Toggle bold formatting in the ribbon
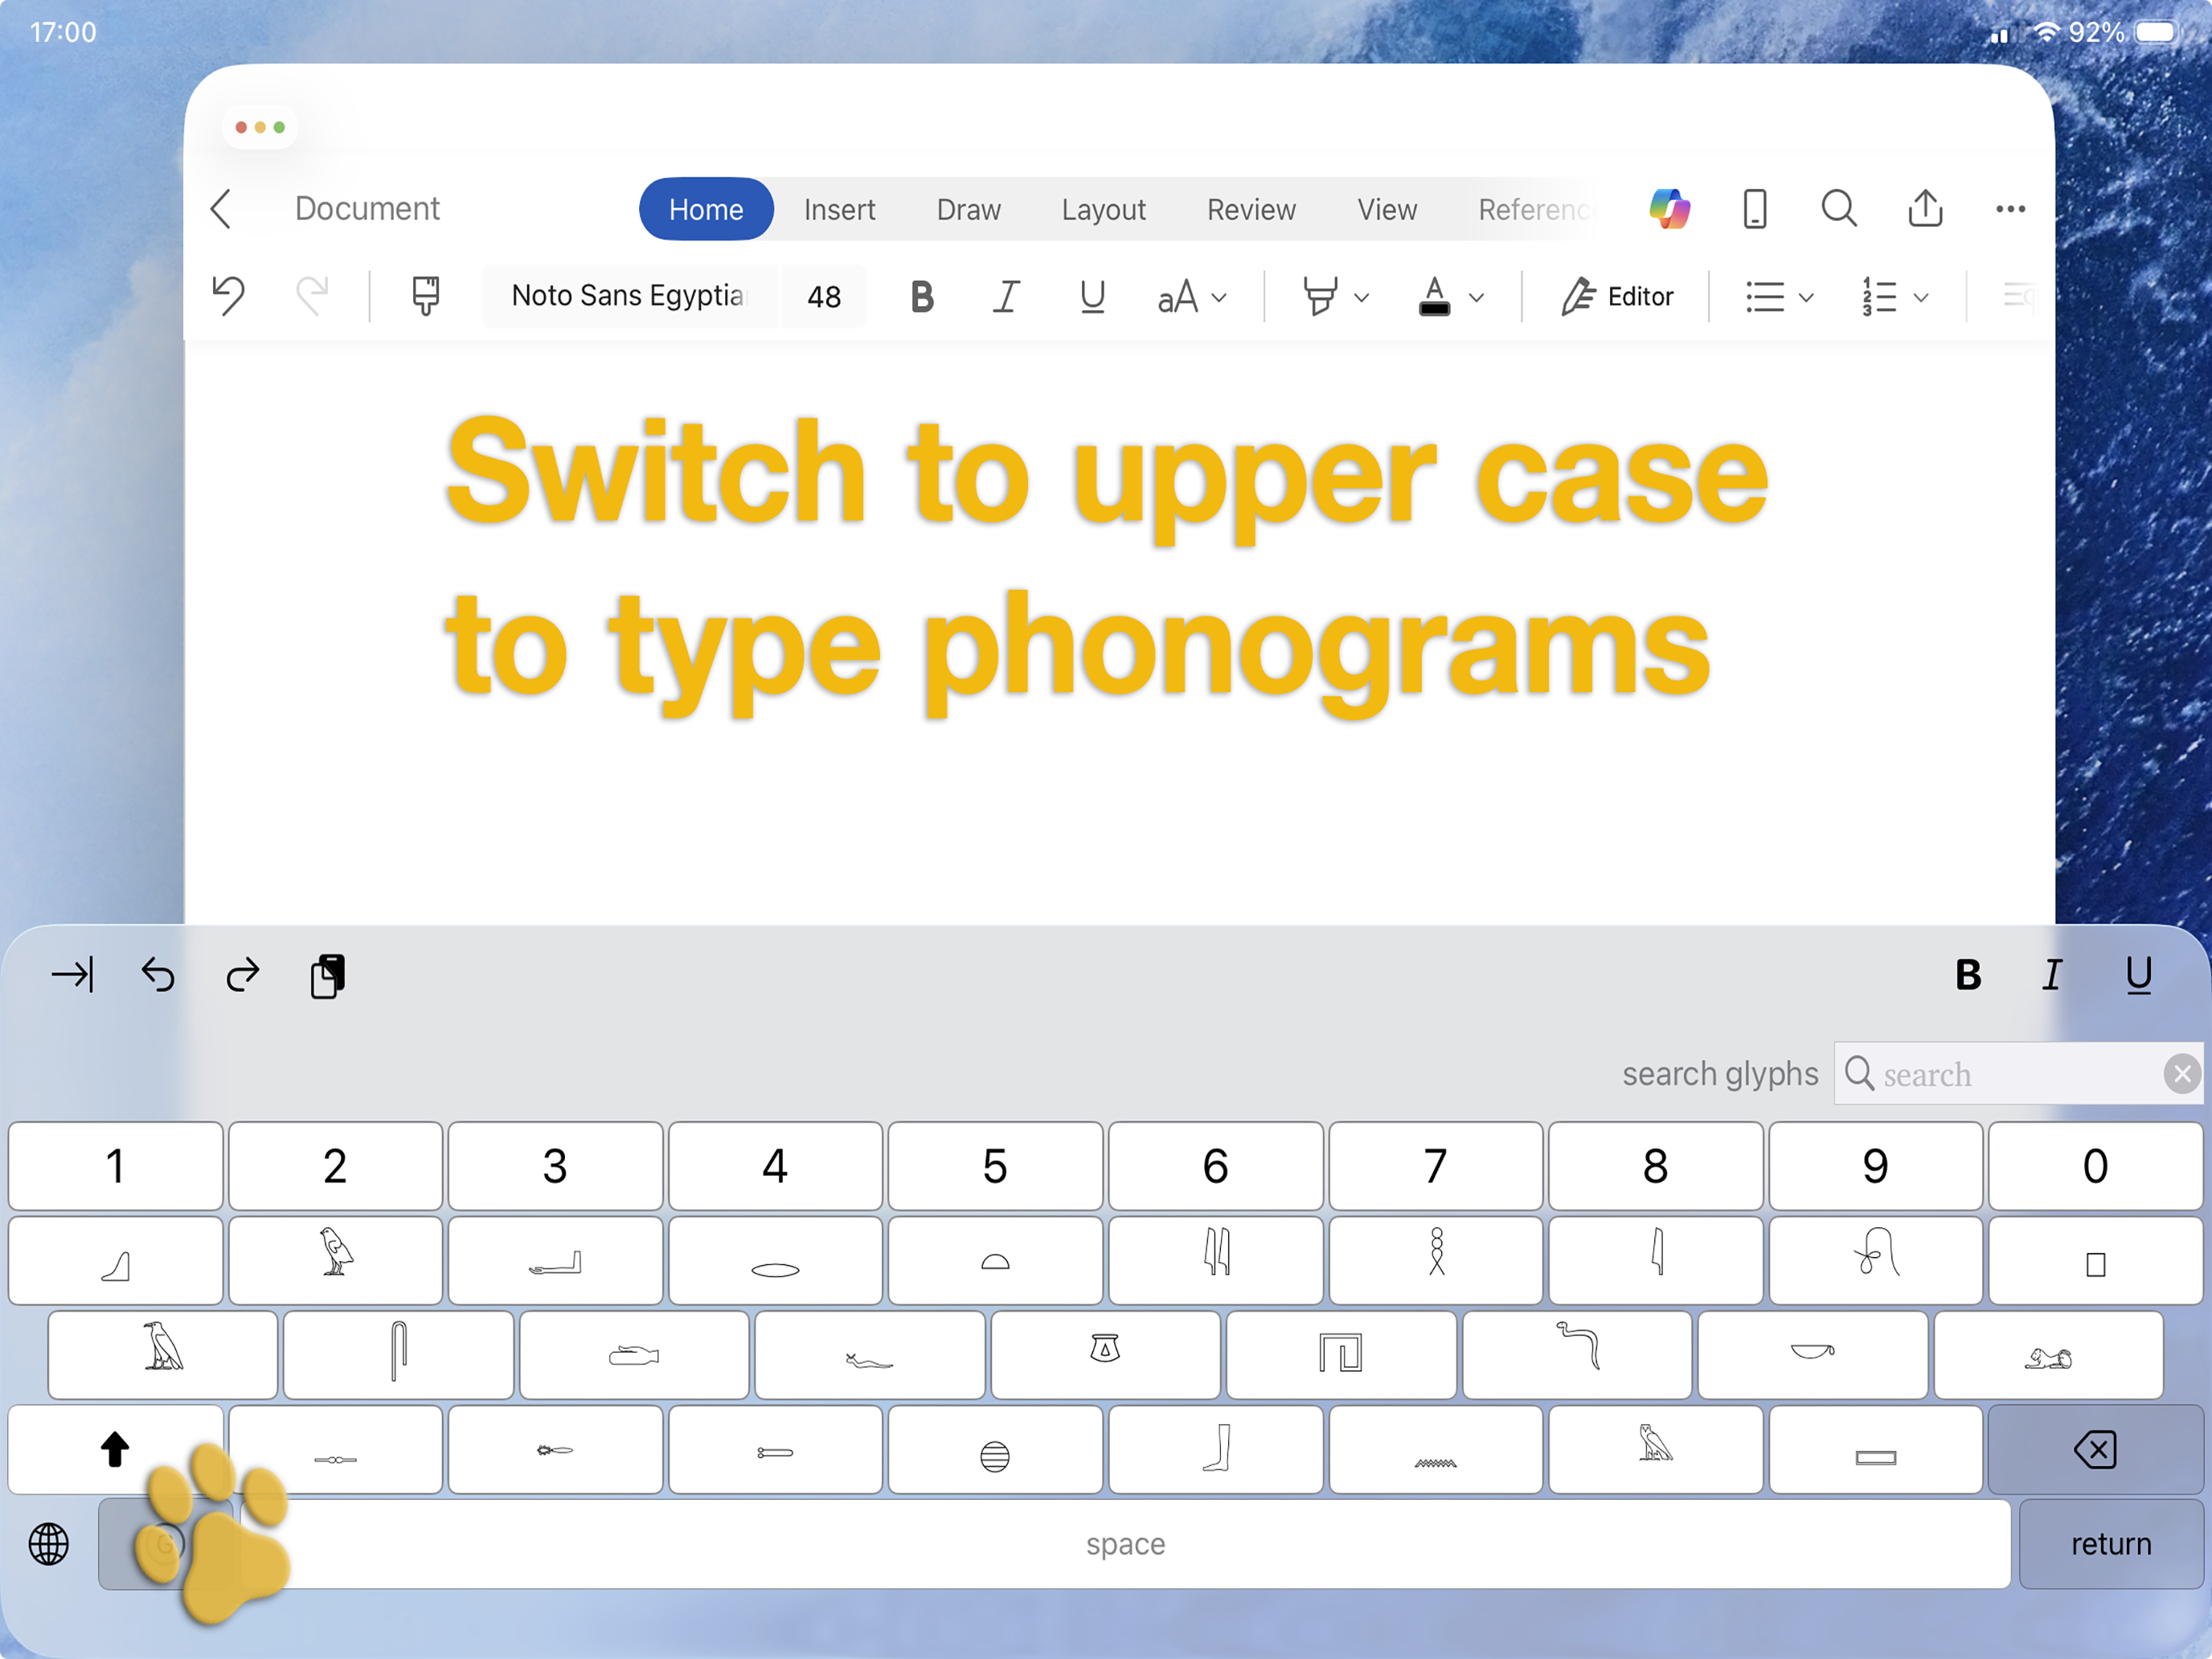 click(921, 296)
